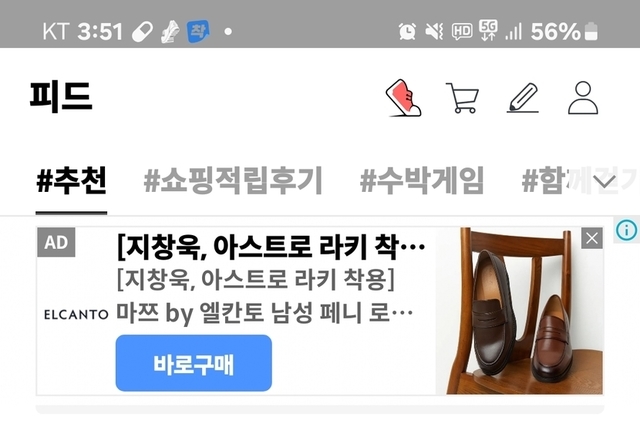Close the Elcanto ad banner

tap(592, 238)
